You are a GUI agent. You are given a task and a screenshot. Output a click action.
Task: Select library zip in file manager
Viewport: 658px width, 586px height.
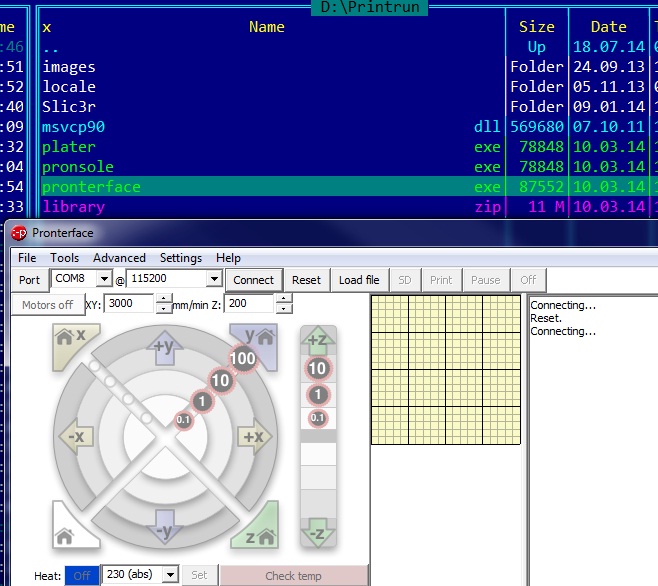point(273,207)
